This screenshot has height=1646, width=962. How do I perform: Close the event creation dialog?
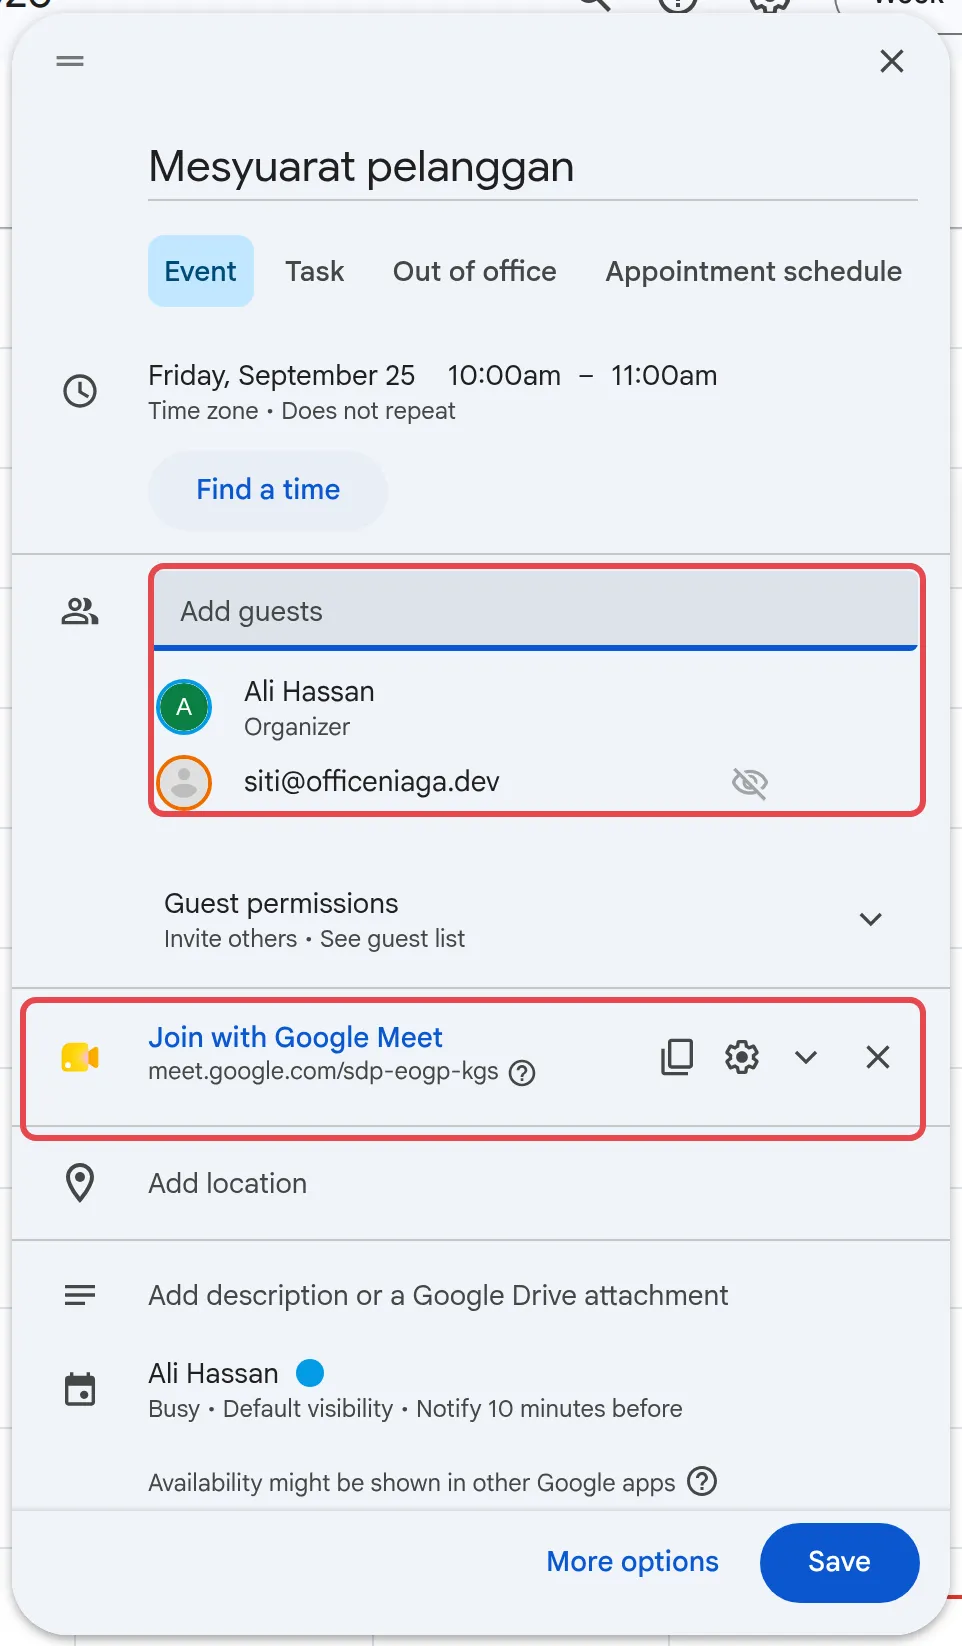892,61
